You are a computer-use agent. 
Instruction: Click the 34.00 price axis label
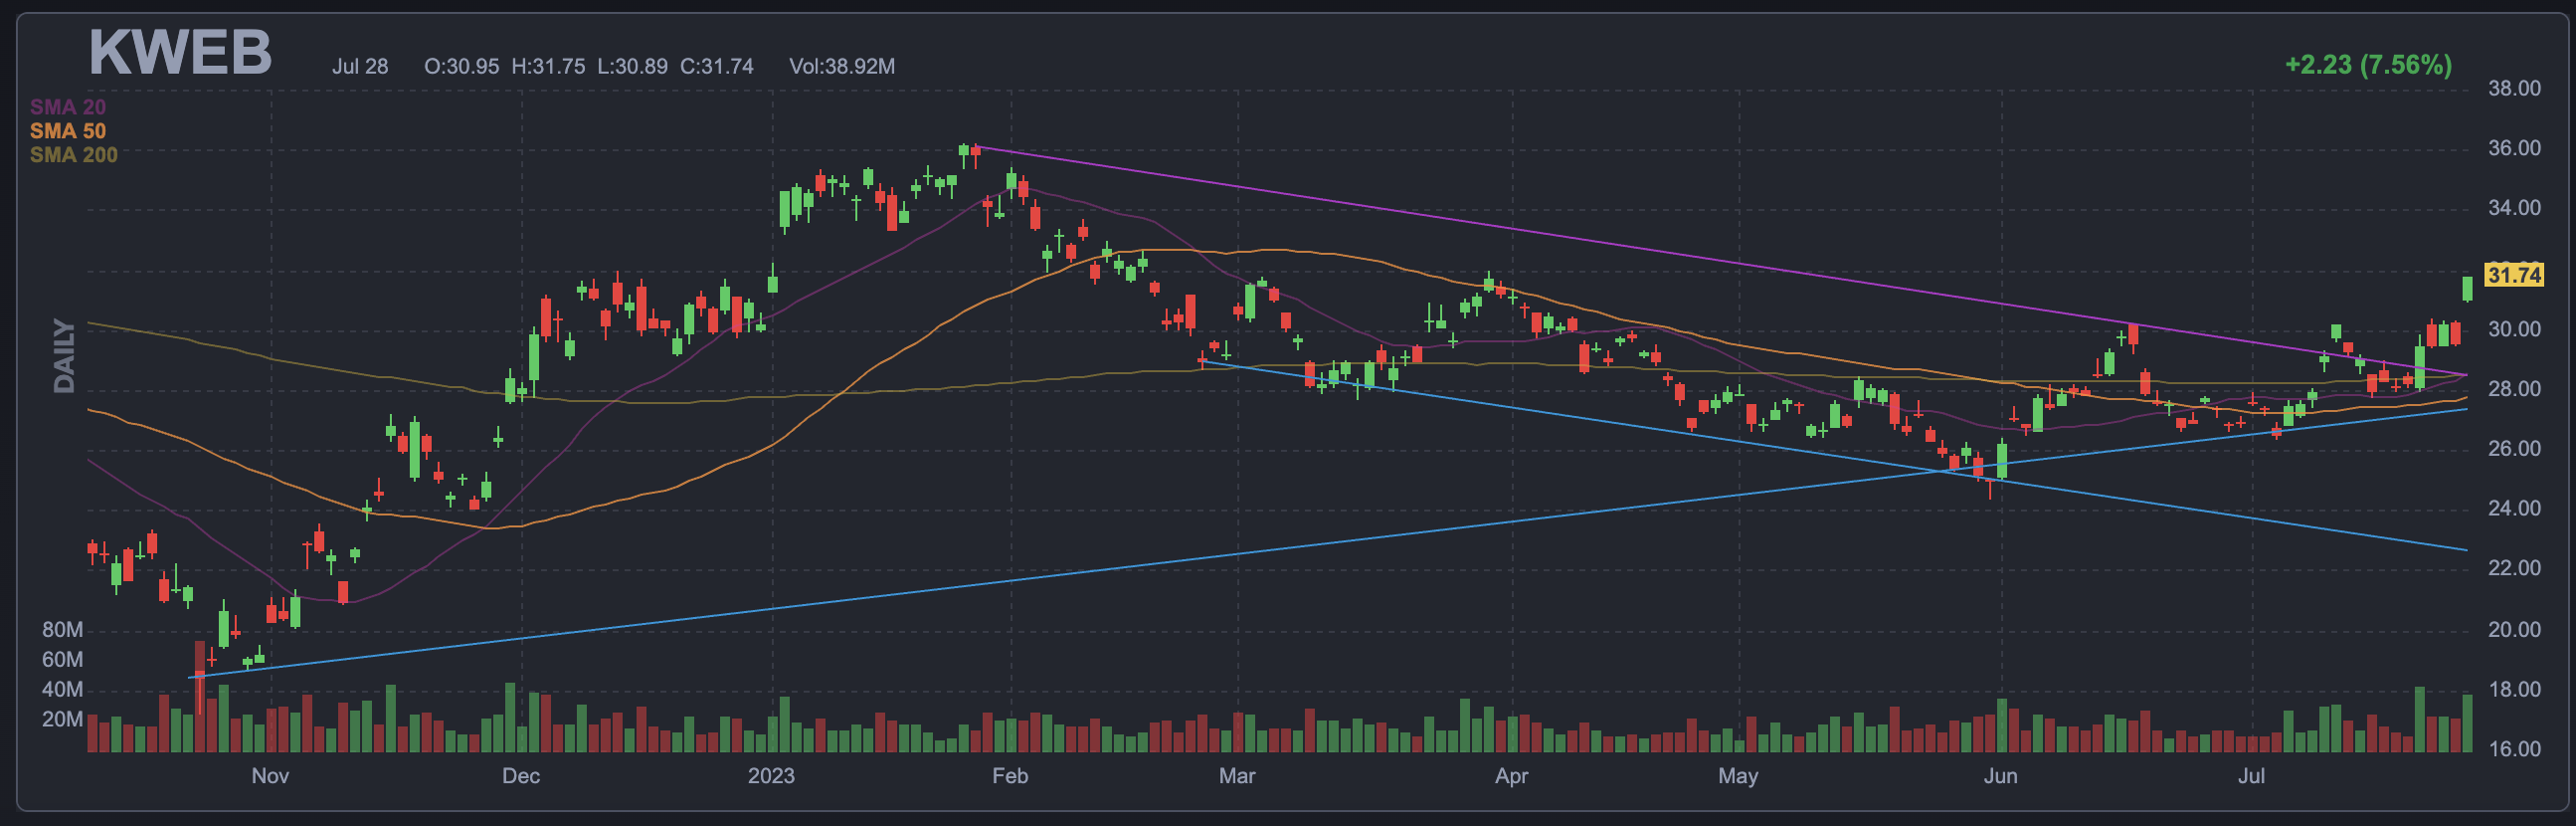(x=2514, y=208)
